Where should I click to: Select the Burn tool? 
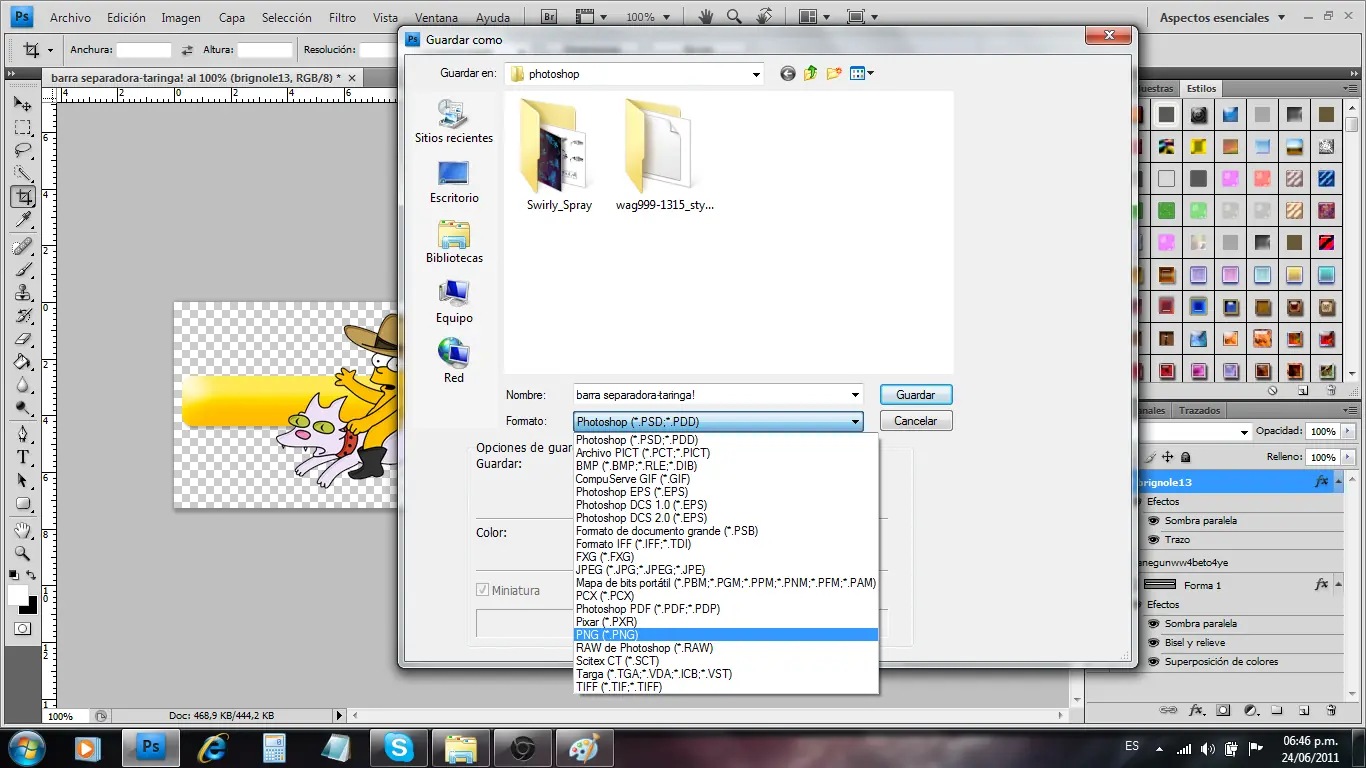(22, 409)
